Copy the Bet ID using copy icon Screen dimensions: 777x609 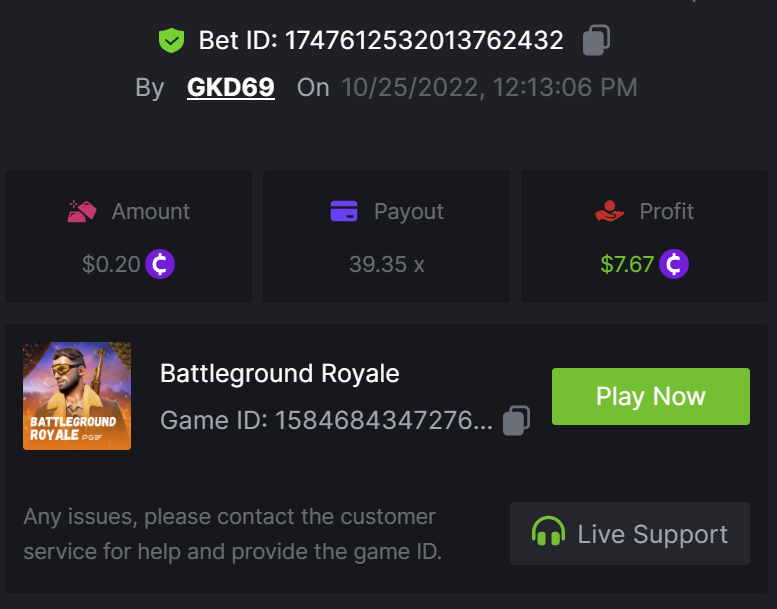pyautogui.click(x=596, y=40)
